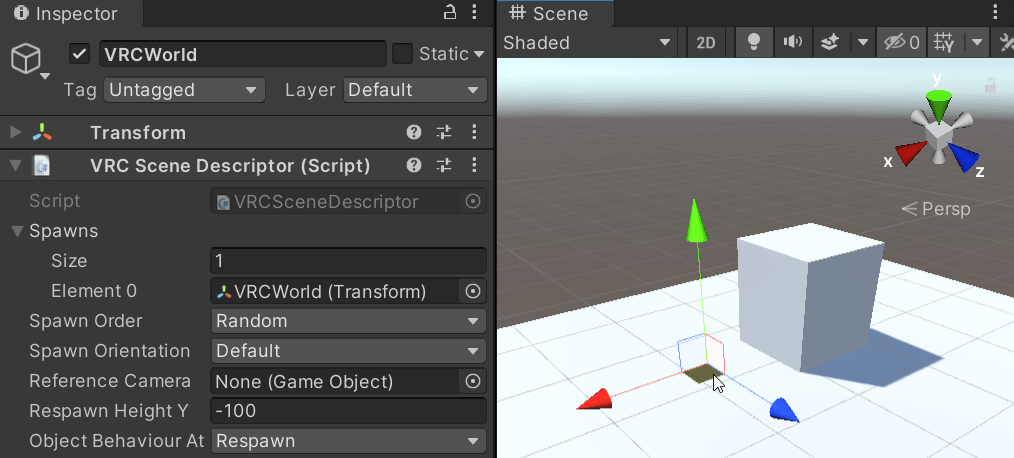Open object picker for Script field
This screenshot has height=458, width=1014.
coord(473,201)
